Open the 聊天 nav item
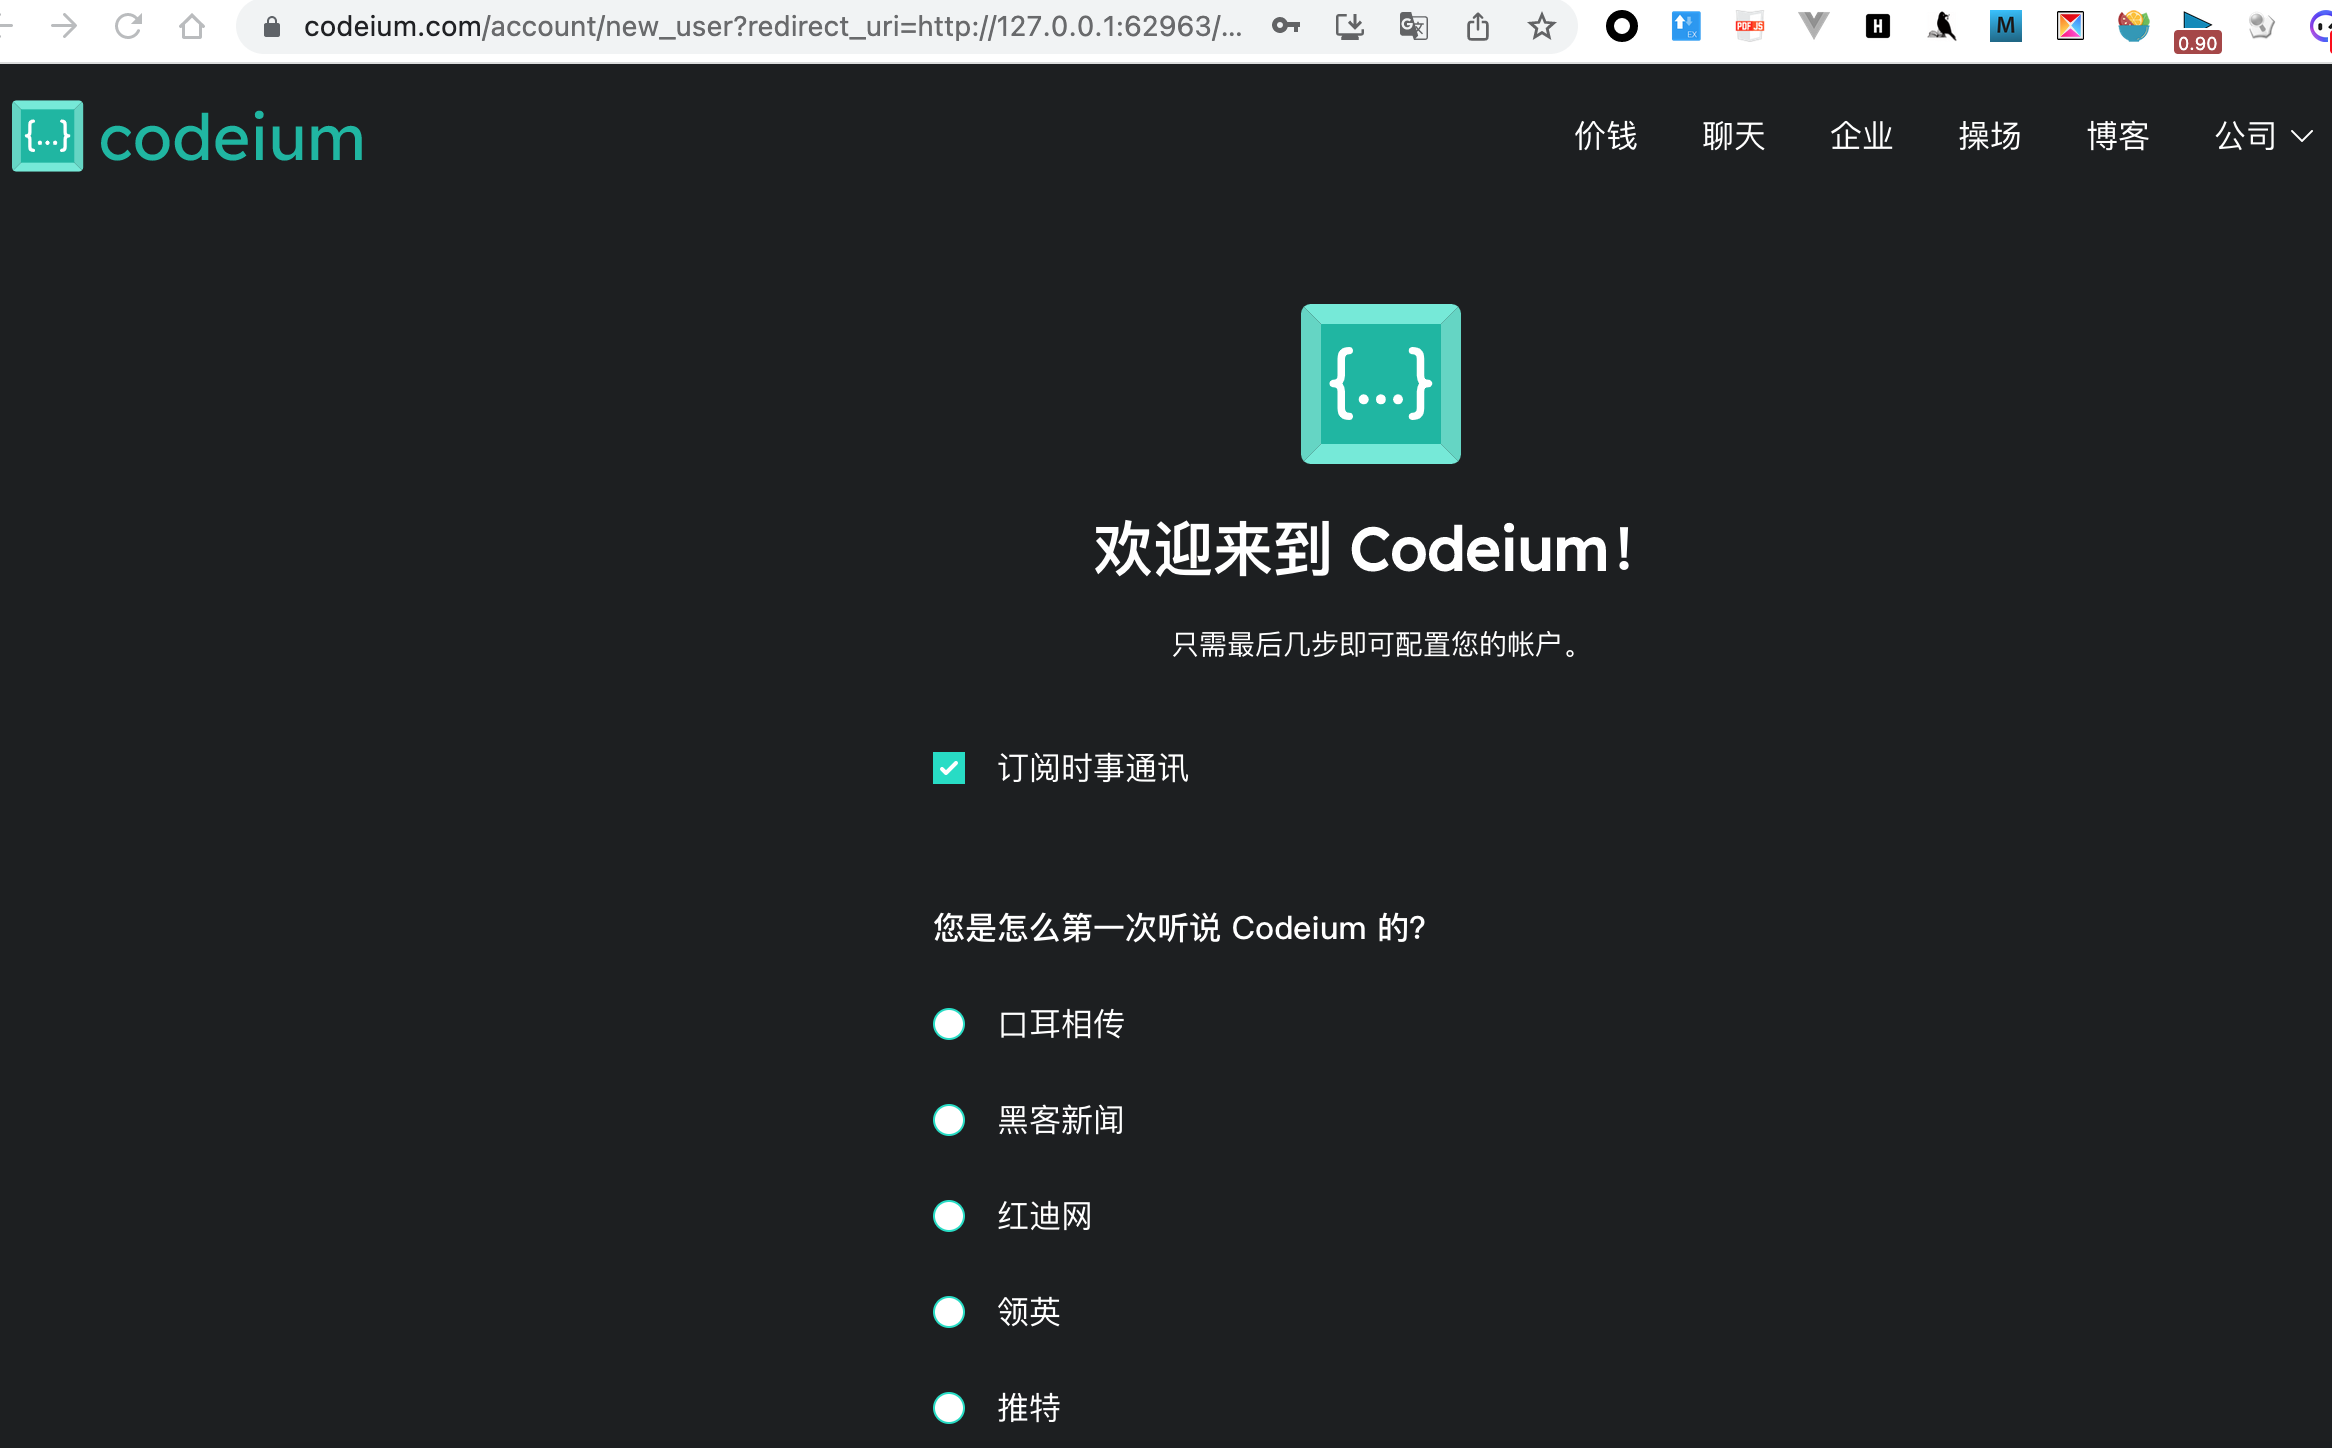 1734,136
